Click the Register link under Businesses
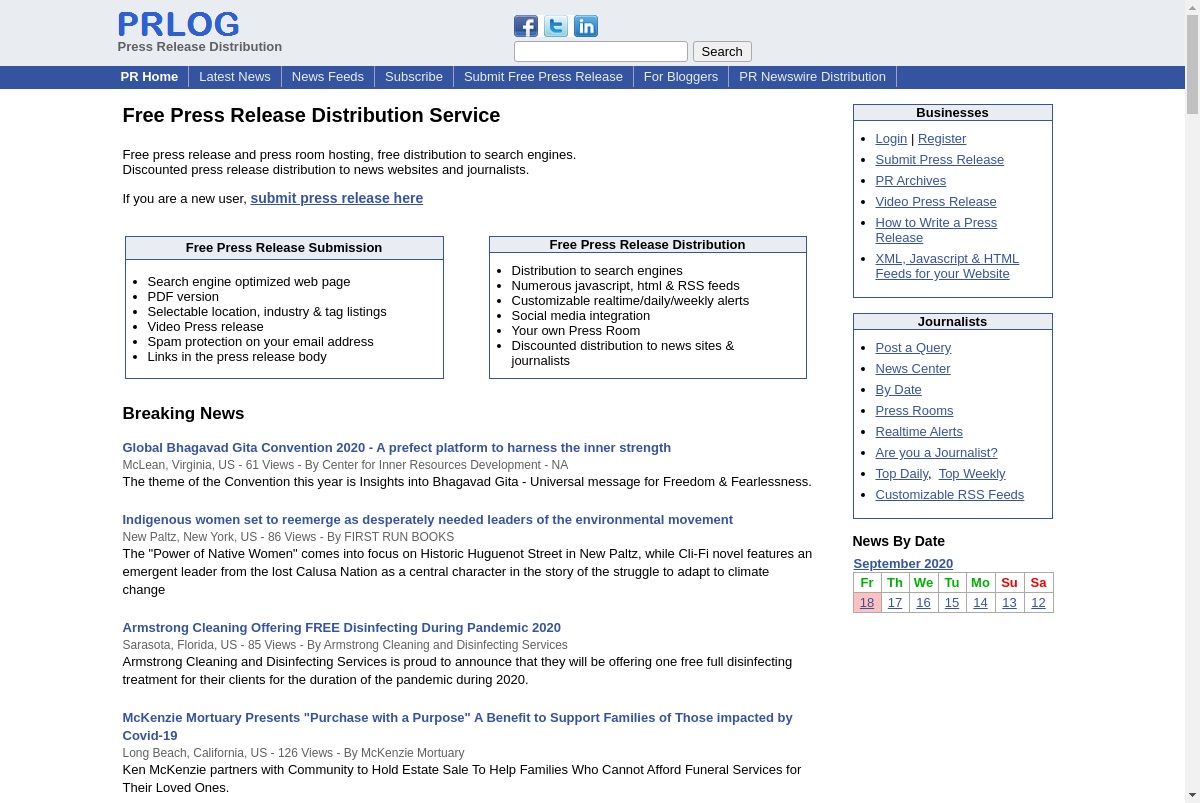Screen dimensions: 1200x803 pos(942,139)
